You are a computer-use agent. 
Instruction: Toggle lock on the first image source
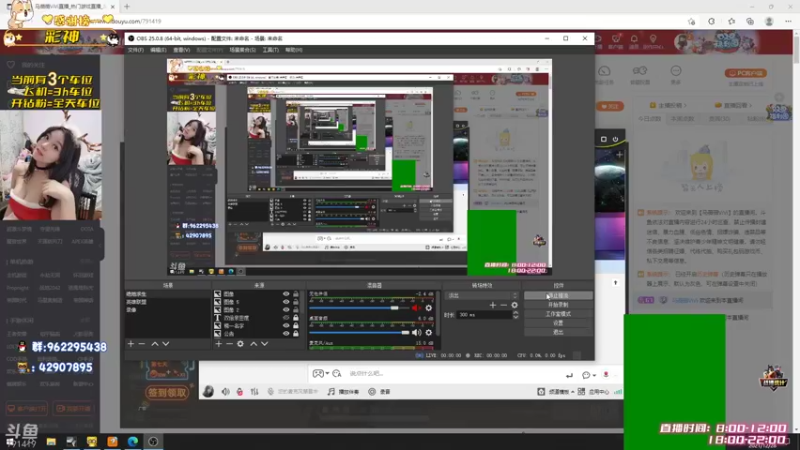(x=295, y=294)
